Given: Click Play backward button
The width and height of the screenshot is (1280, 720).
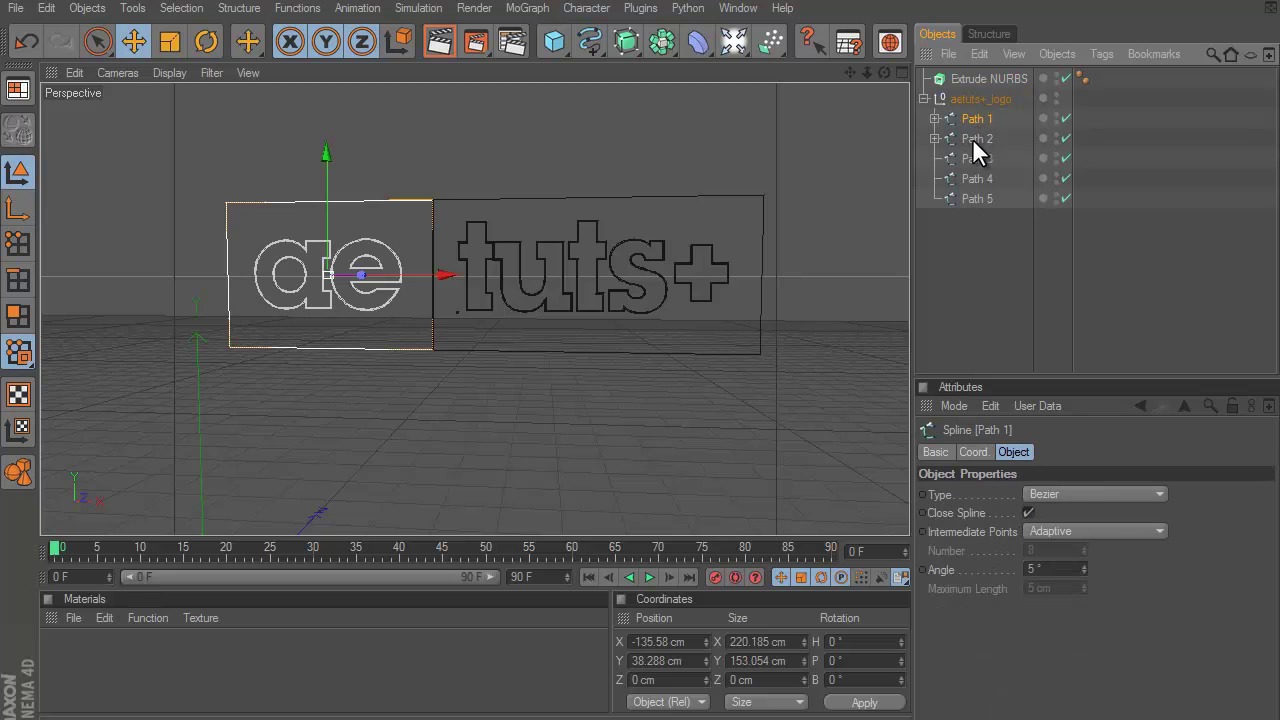Looking at the screenshot, I should [629, 577].
